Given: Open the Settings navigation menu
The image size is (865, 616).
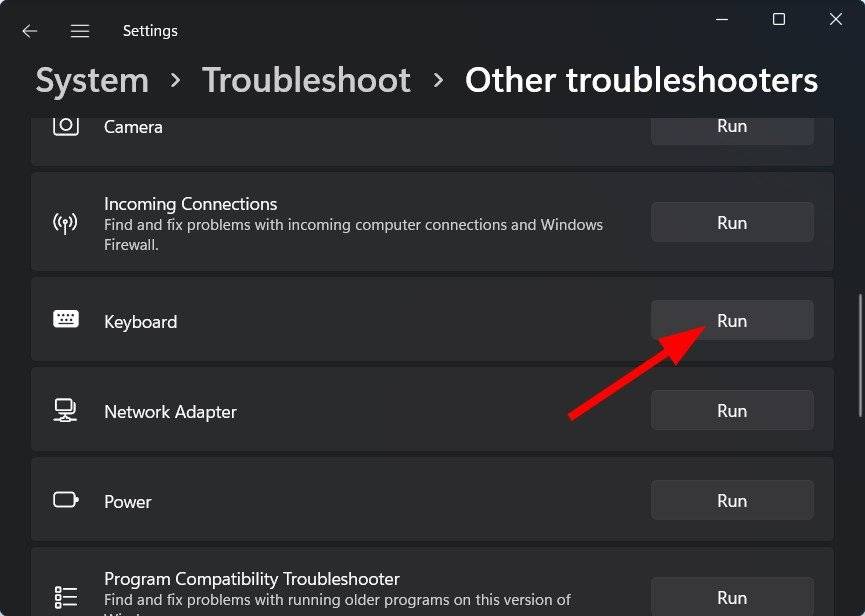Looking at the screenshot, I should (x=80, y=30).
